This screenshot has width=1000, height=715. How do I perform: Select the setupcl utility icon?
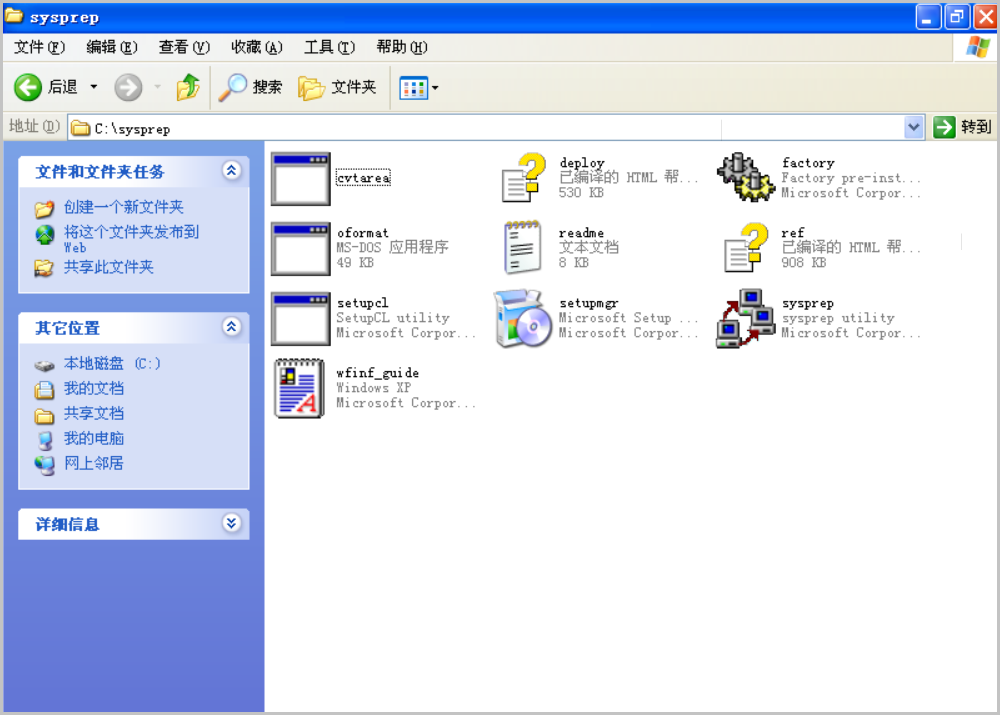300,319
